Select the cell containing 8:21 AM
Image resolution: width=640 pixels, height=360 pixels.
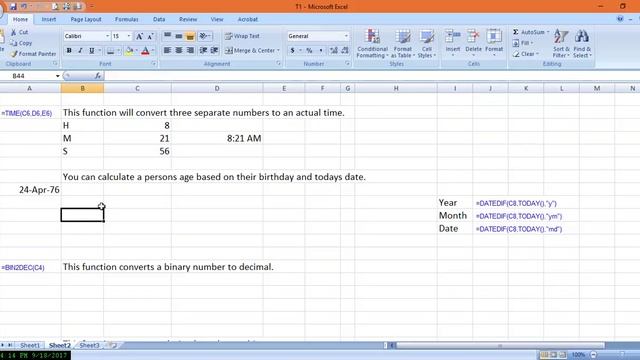coord(217,138)
